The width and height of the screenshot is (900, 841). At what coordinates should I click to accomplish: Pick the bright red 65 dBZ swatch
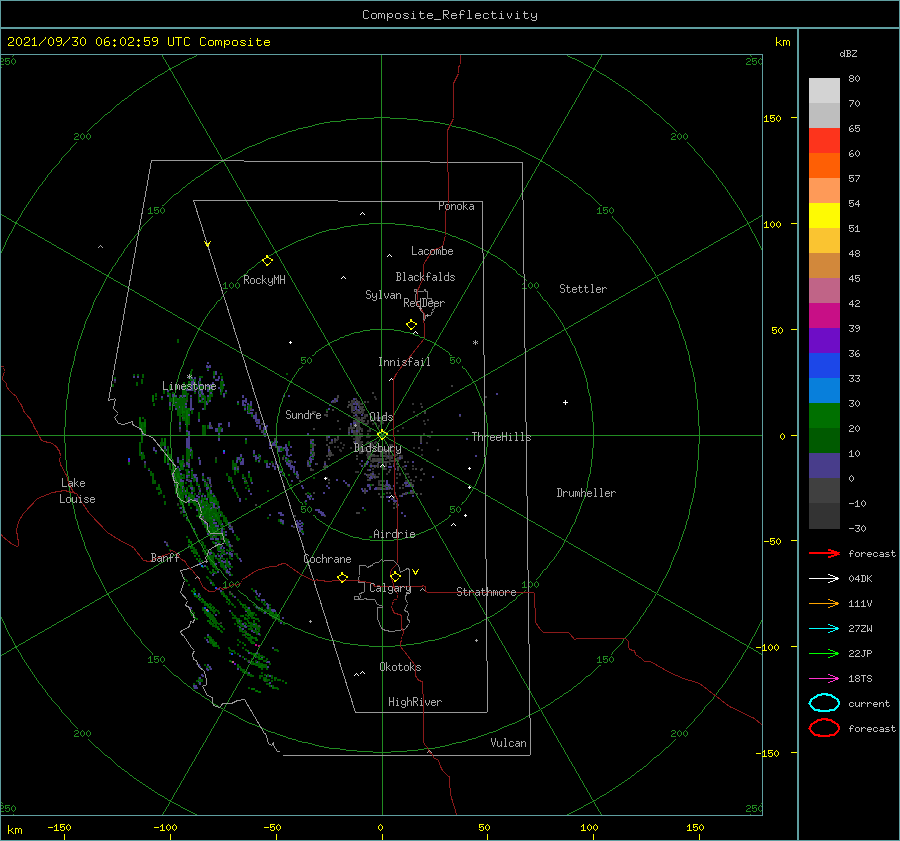824,141
